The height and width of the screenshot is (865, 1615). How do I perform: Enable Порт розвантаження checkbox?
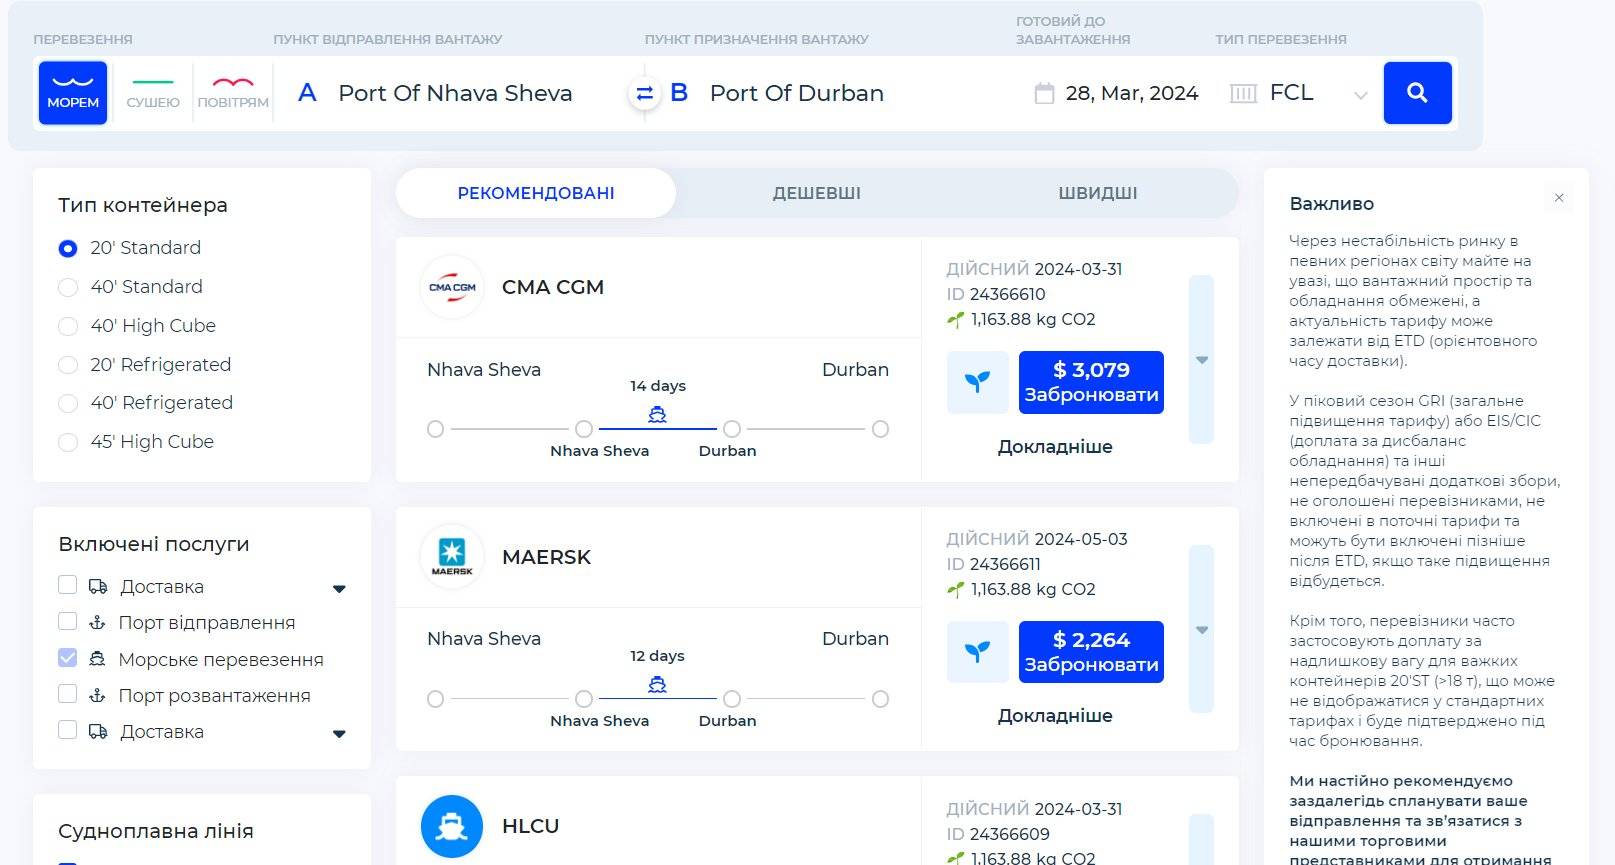(67, 694)
